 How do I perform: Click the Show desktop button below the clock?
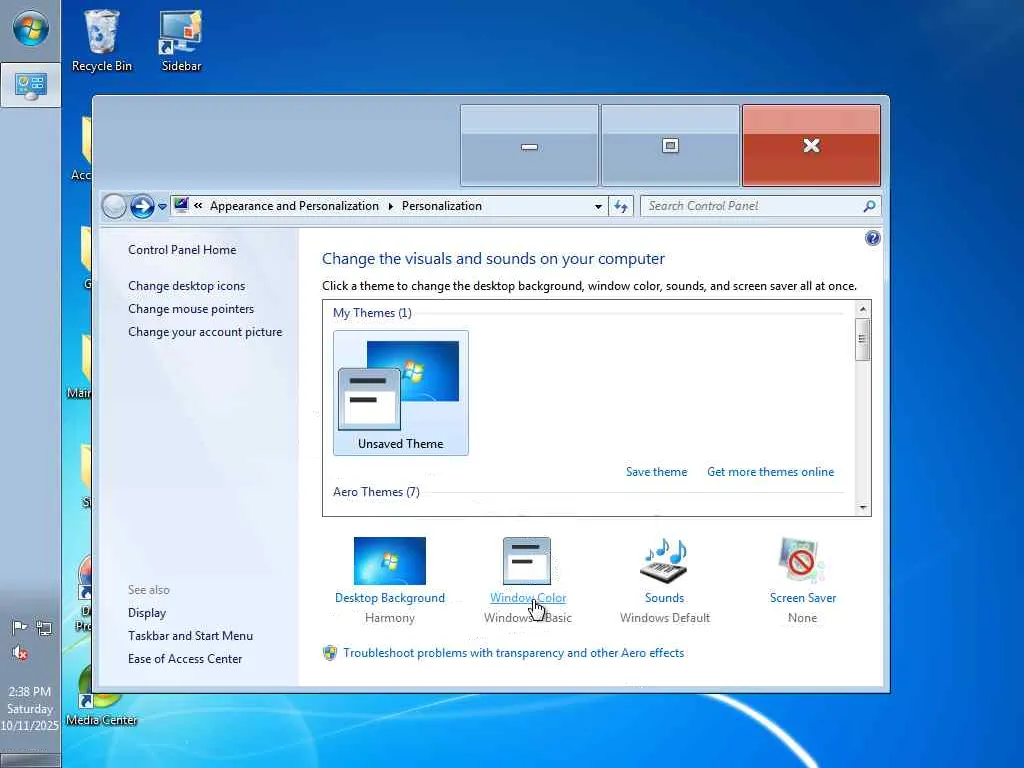click(30, 760)
